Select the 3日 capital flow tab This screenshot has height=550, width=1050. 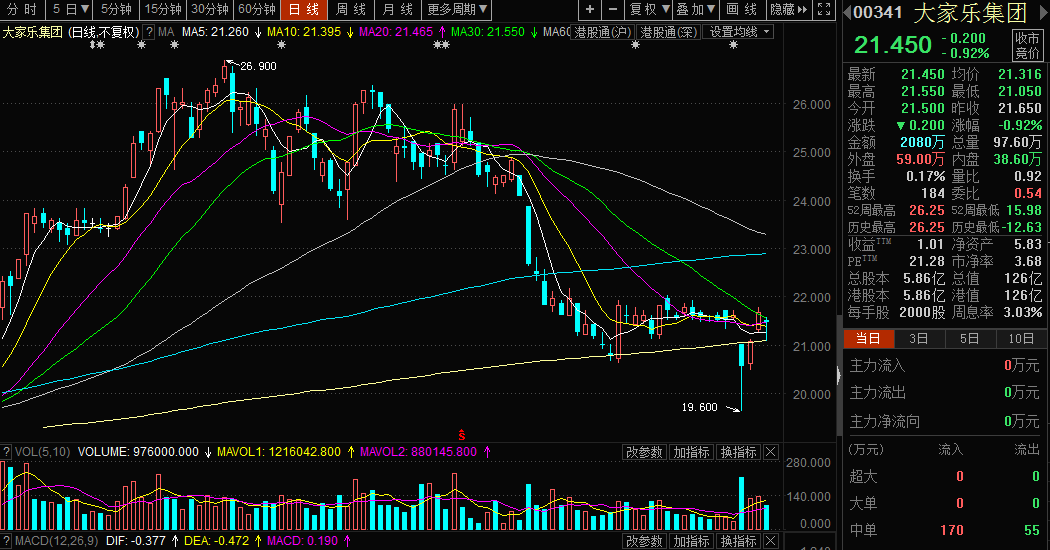click(918, 339)
